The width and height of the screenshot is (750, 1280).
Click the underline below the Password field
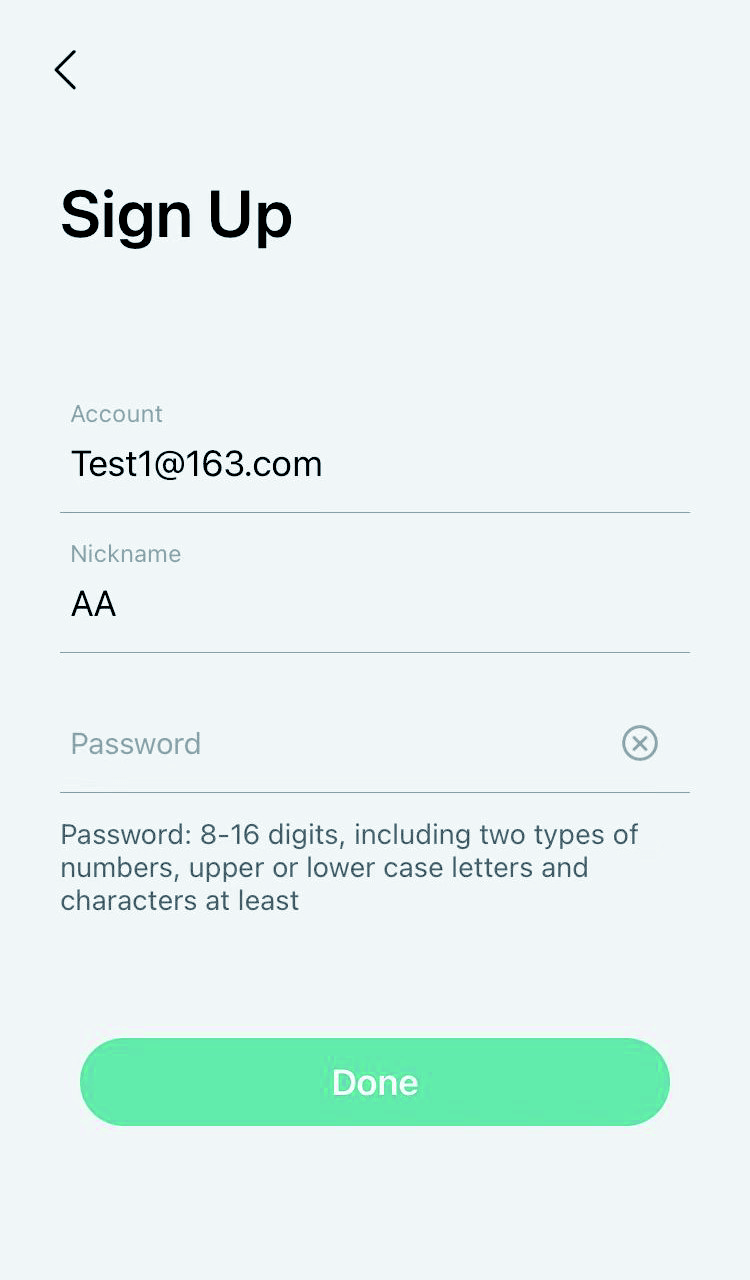(375, 792)
